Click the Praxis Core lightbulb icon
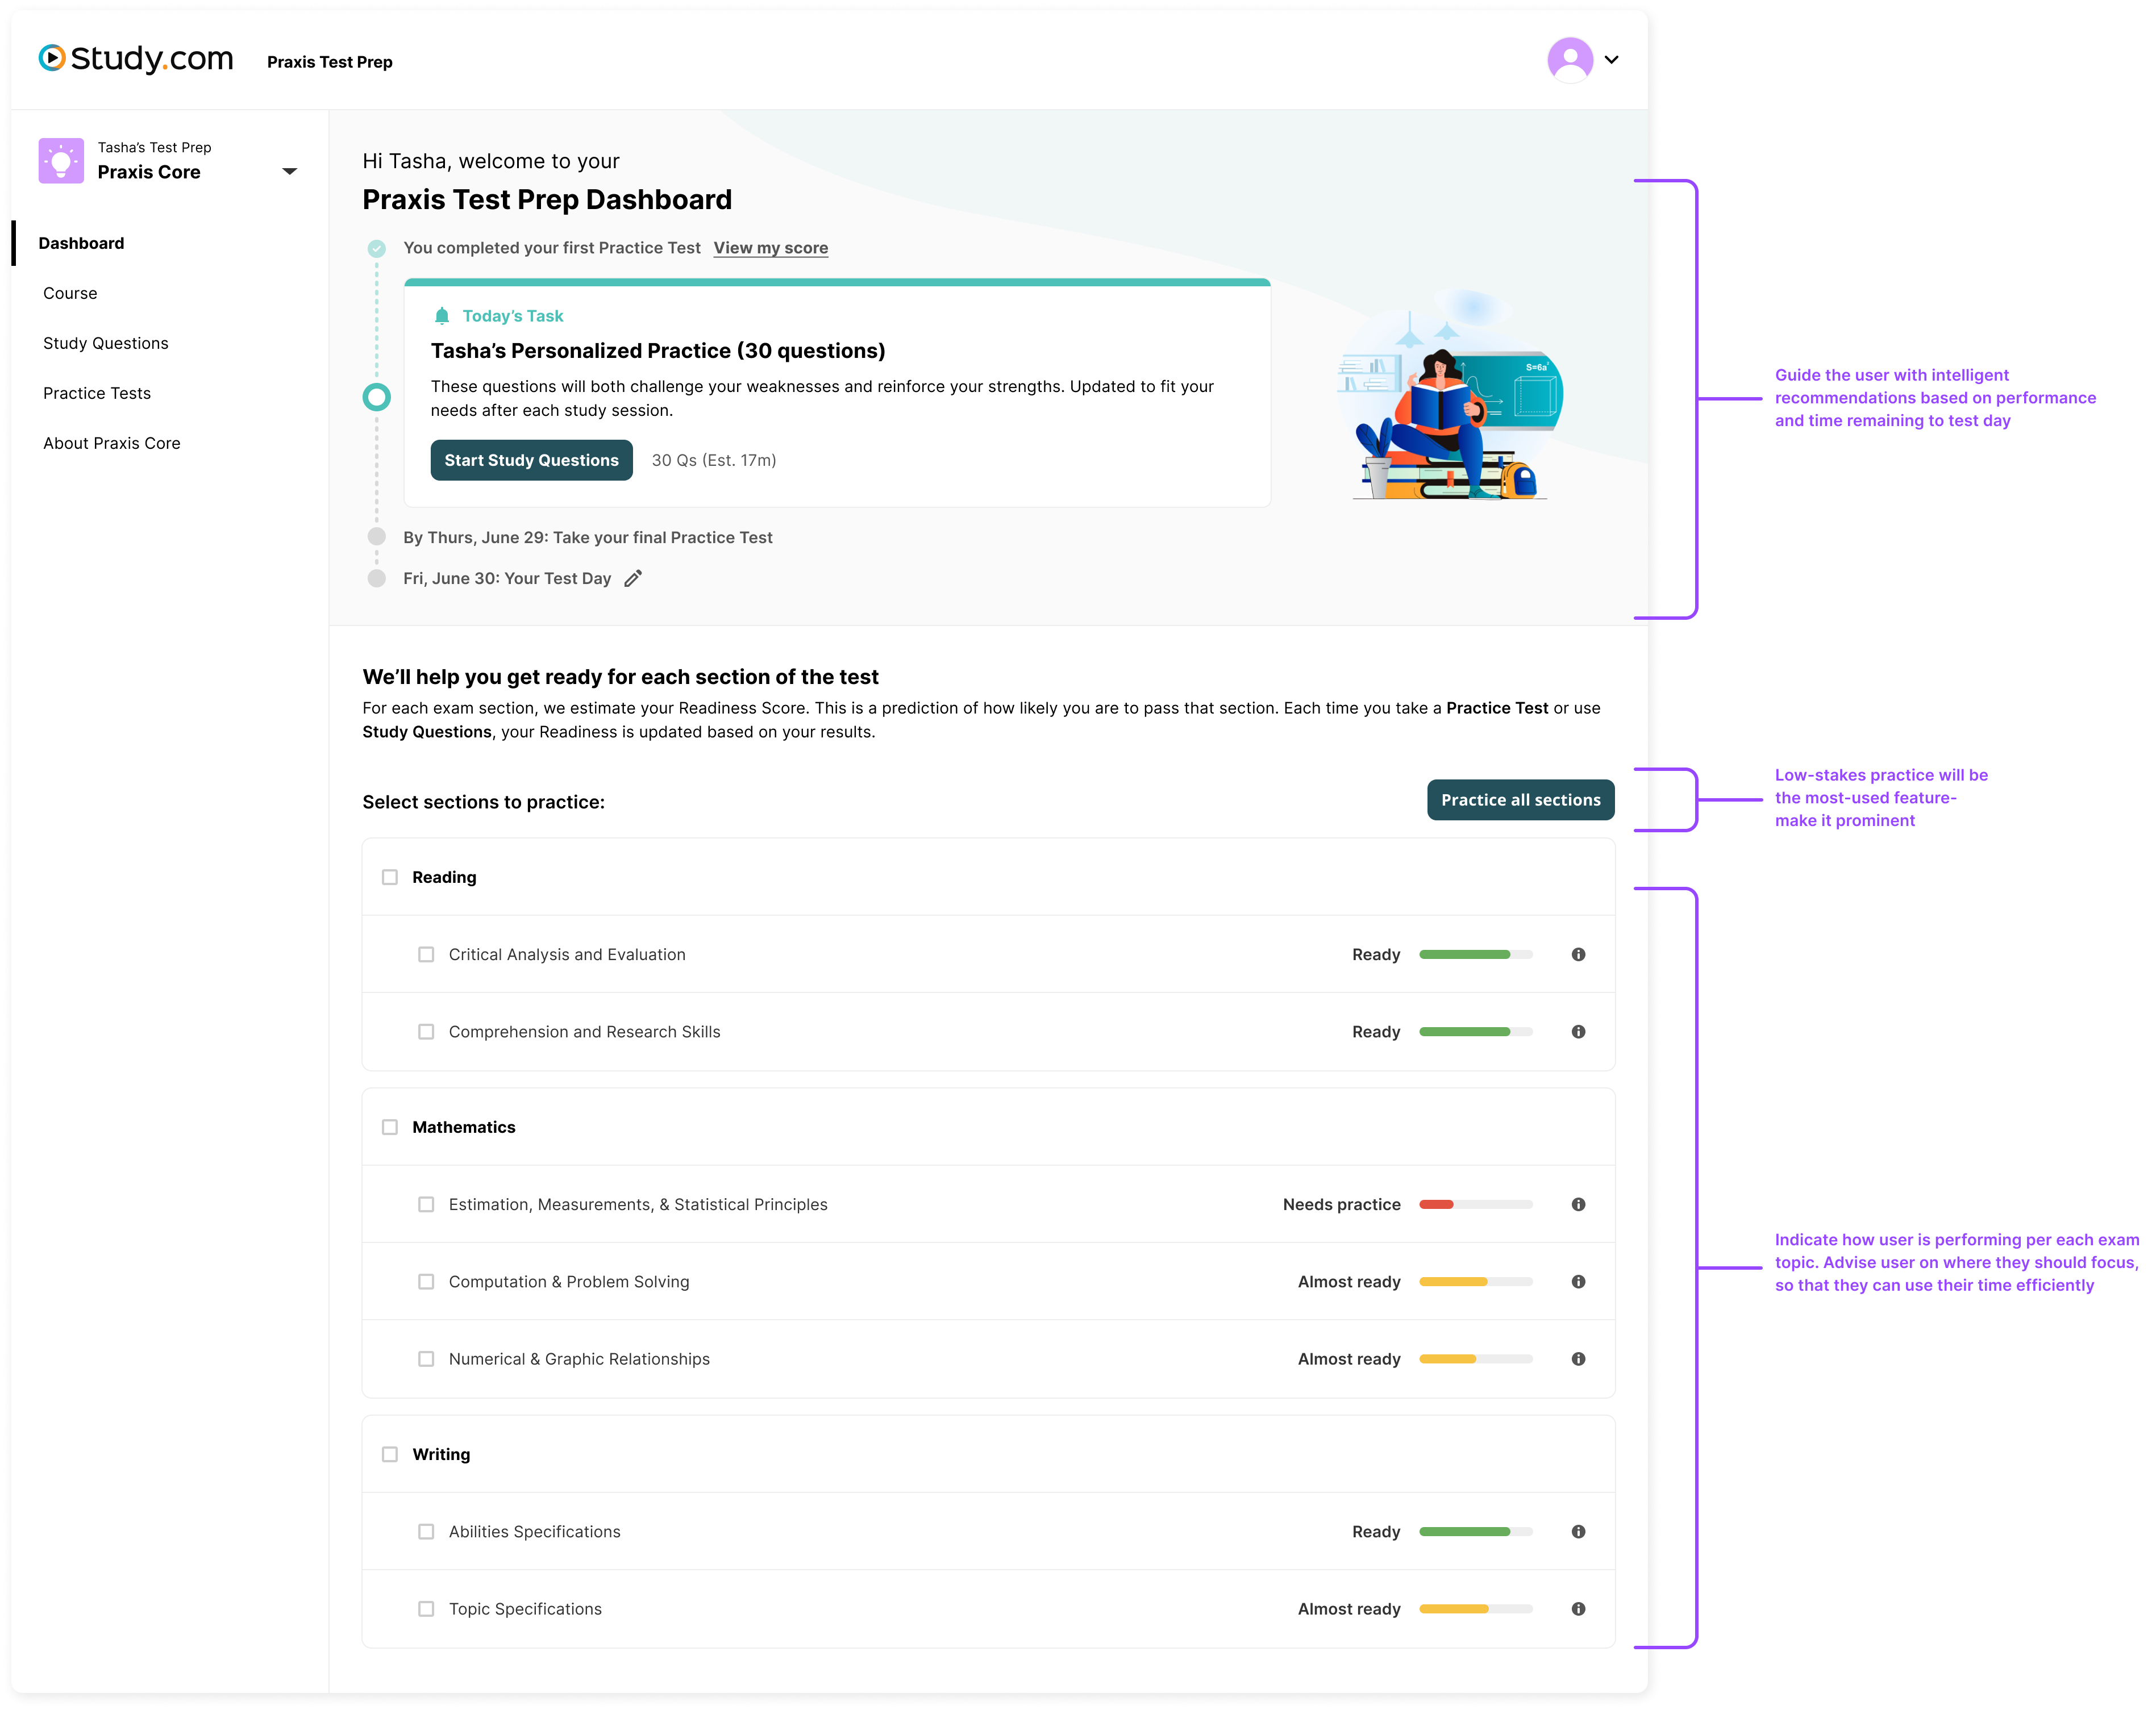The height and width of the screenshot is (1710, 2156). click(61, 161)
